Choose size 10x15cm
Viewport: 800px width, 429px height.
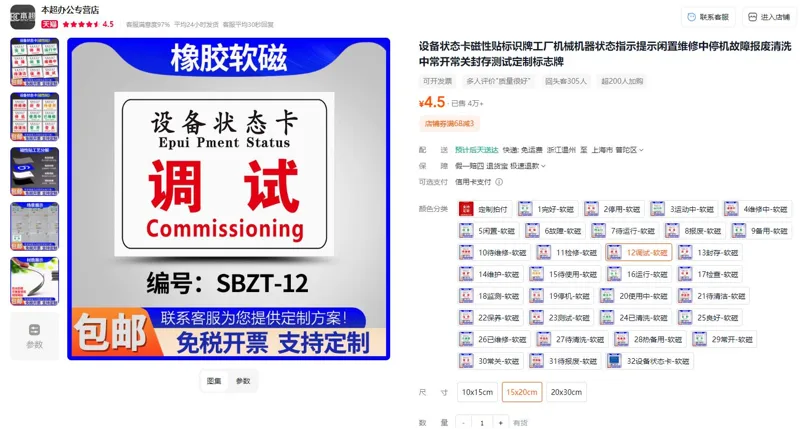tap(477, 392)
